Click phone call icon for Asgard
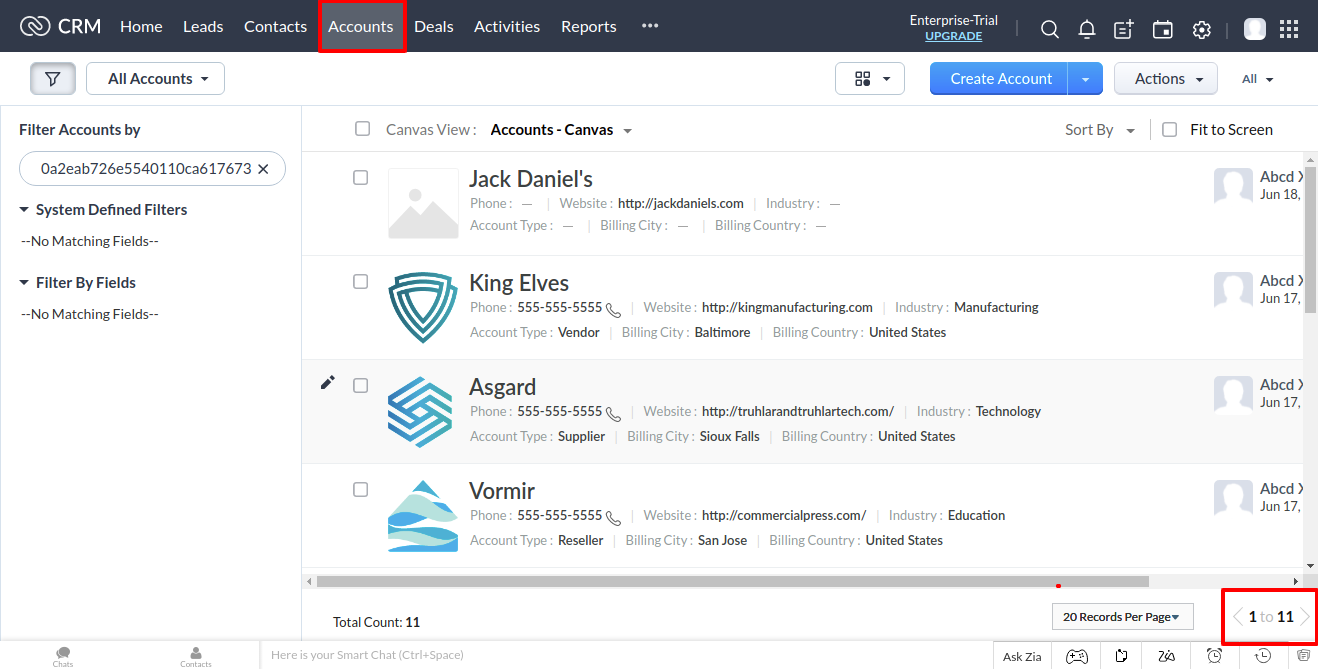The height and width of the screenshot is (669, 1318). 613,414
